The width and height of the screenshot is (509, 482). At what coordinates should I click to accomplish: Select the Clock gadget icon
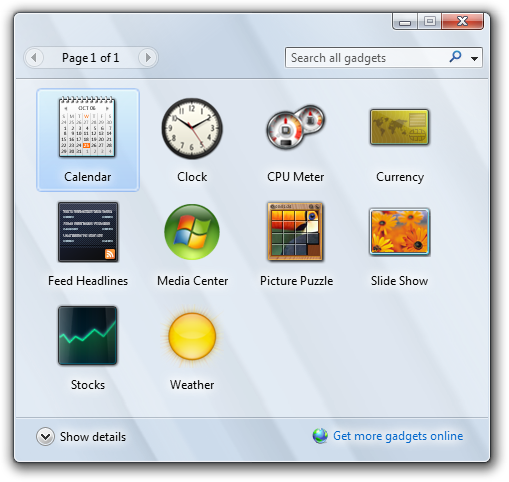(x=192, y=128)
